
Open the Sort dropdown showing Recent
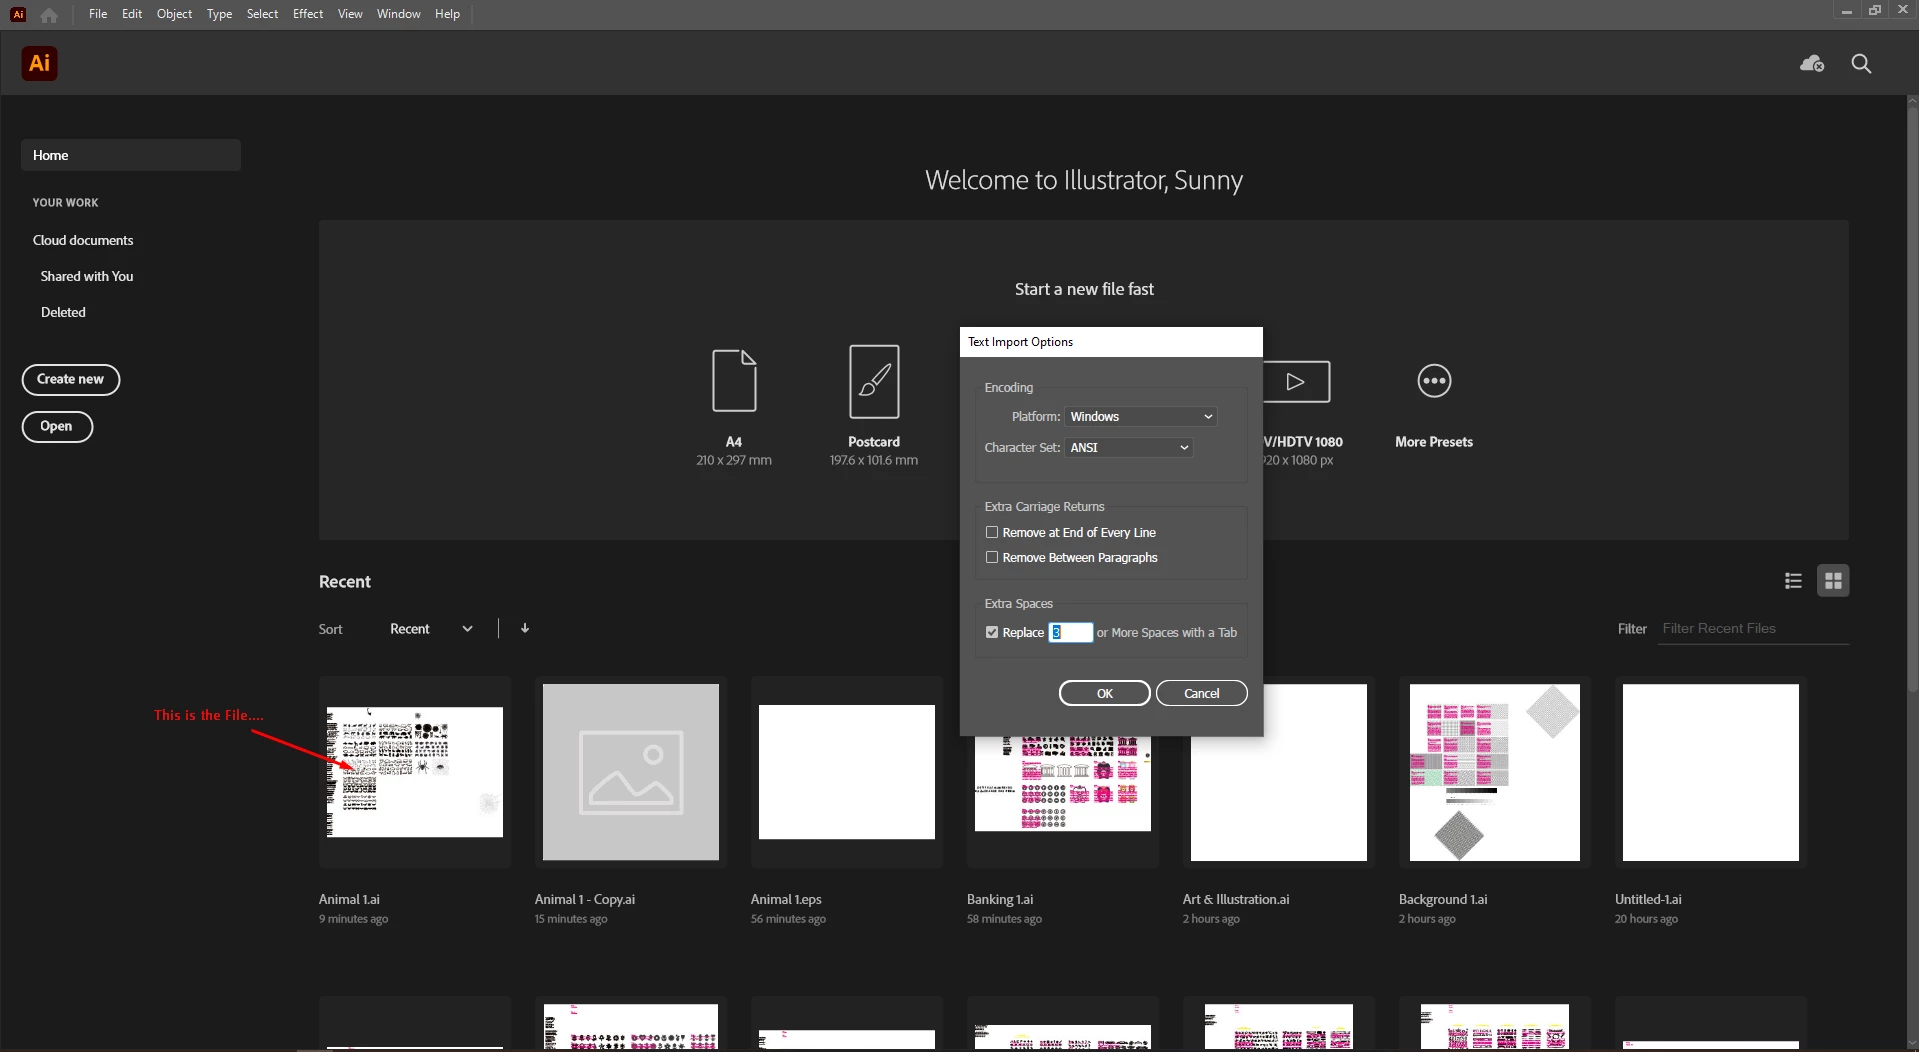(431, 629)
